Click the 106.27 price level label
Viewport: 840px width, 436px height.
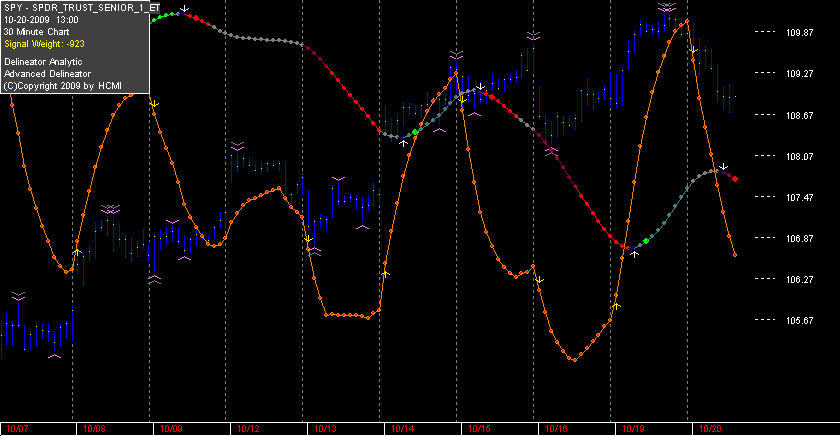pyautogui.click(x=799, y=280)
